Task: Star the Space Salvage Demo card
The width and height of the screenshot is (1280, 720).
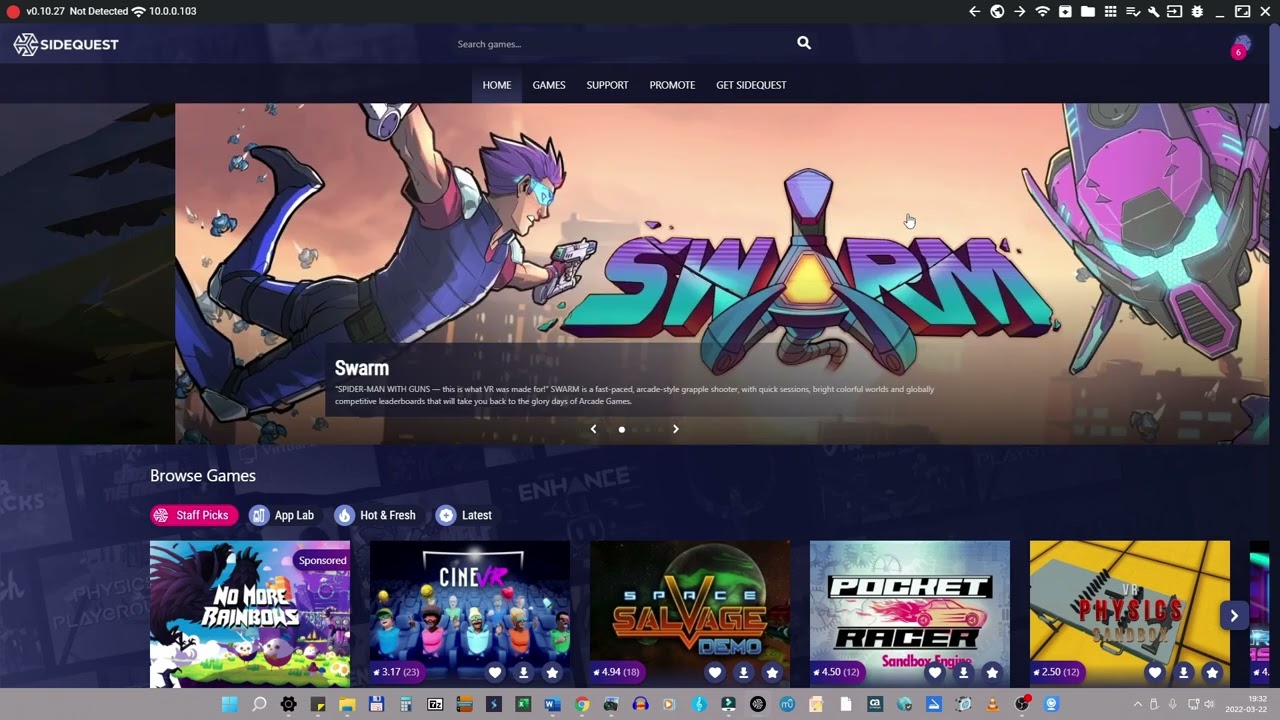Action: tap(771, 673)
